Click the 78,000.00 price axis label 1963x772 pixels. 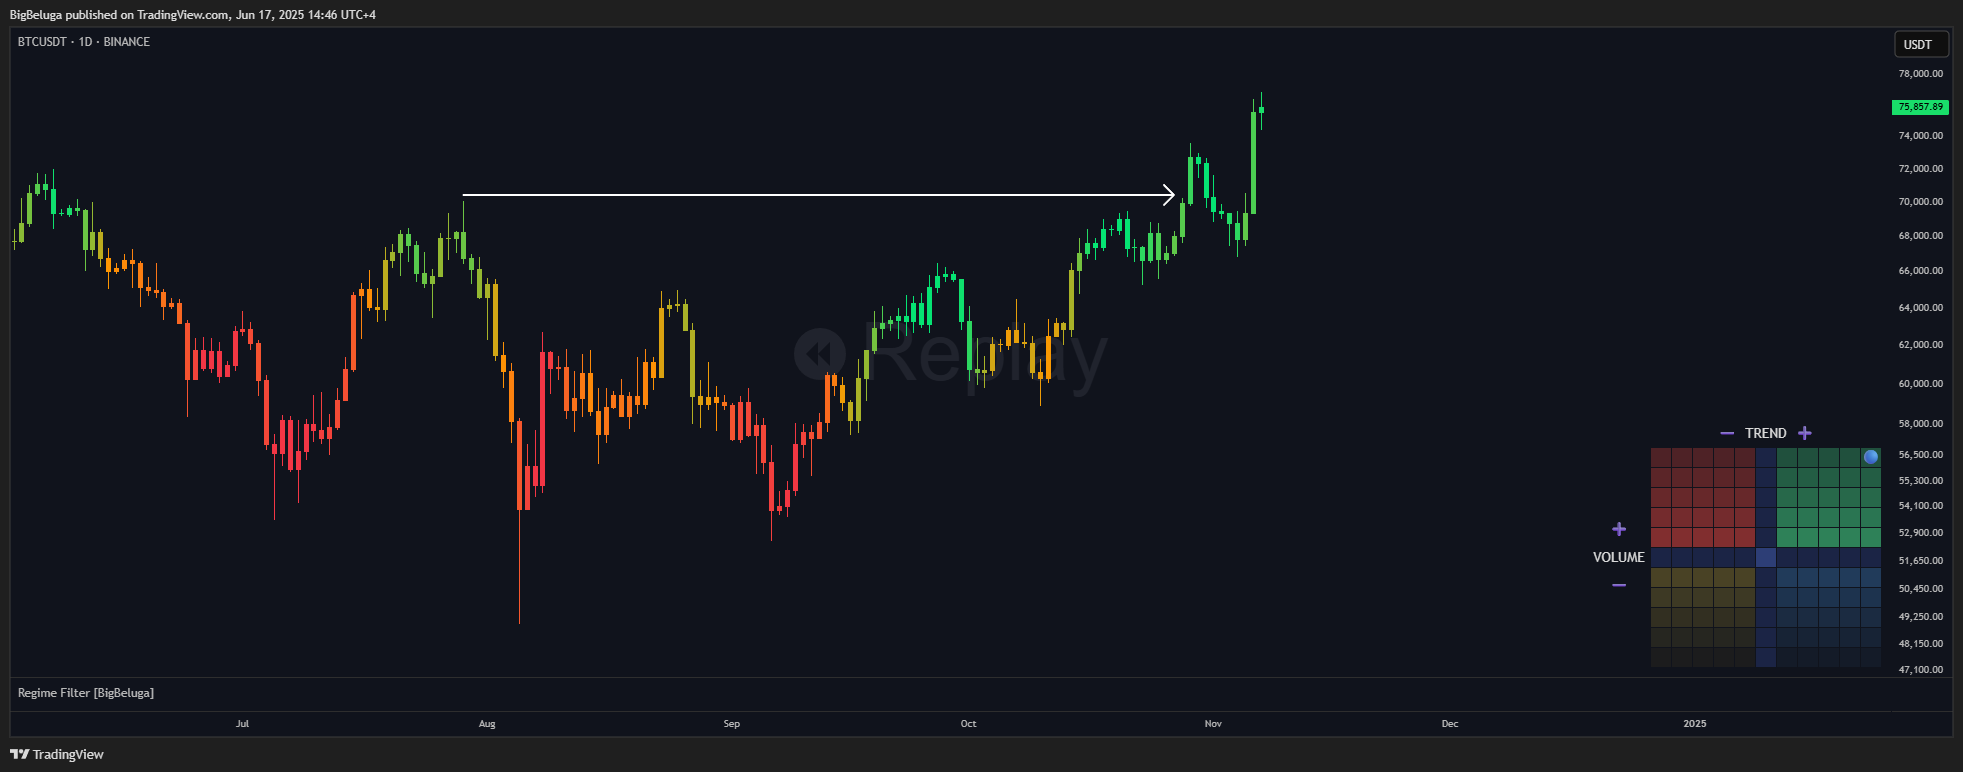[1921, 74]
